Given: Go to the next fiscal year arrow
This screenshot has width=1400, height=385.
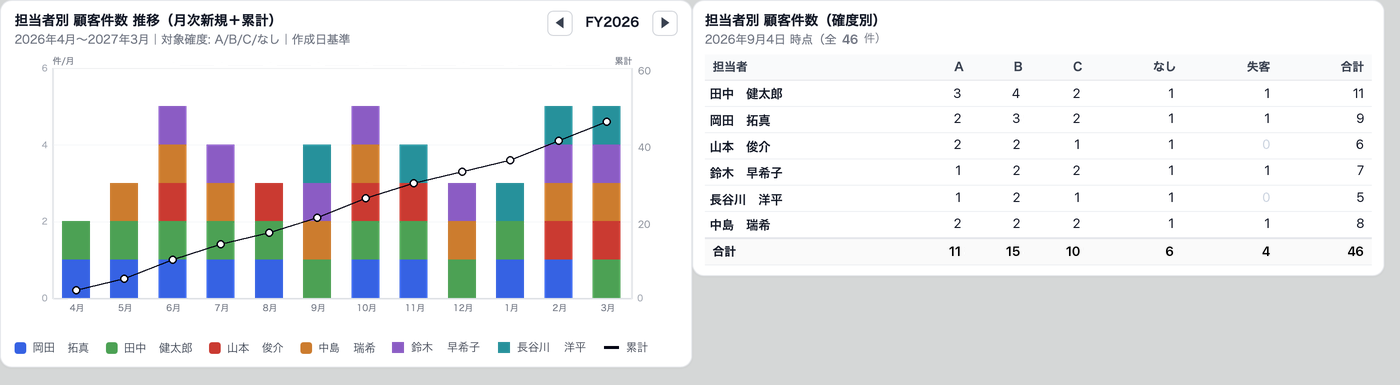Looking at the screenshot, I should click(x=664, y=23).
